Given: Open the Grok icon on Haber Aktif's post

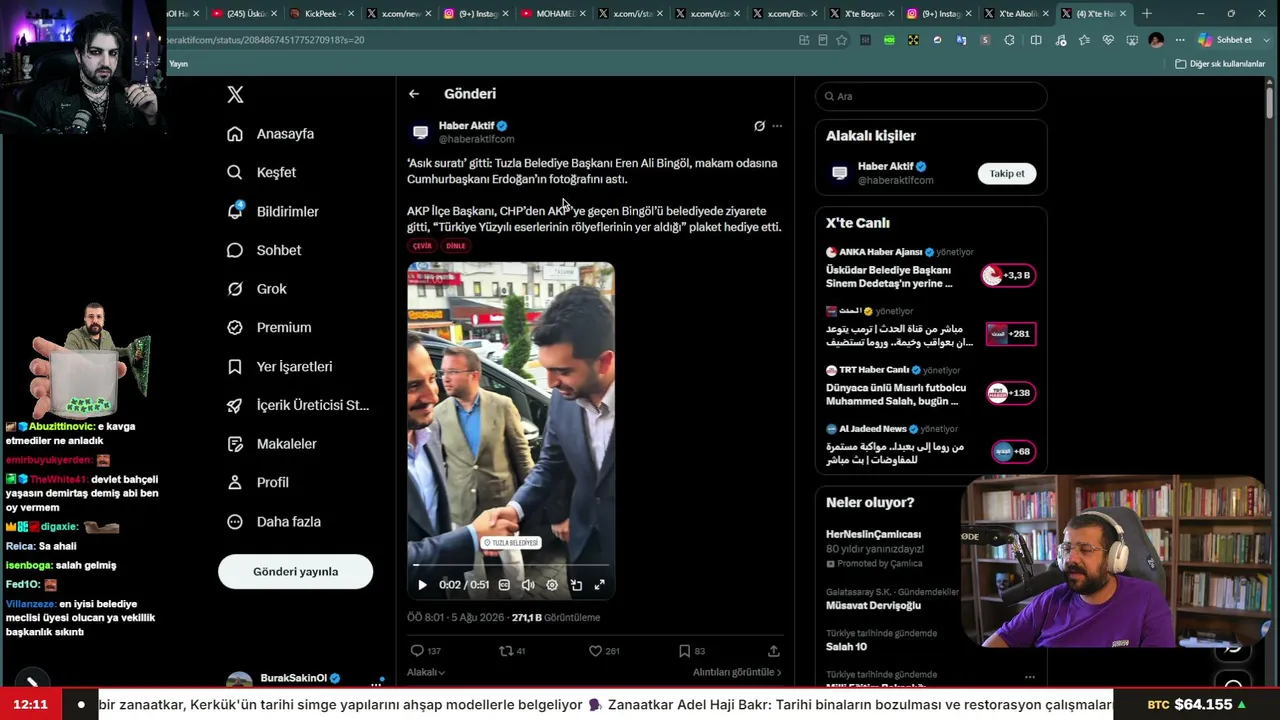Looking at the screenshot, I should pyautogui.click(x=759, y=126).
